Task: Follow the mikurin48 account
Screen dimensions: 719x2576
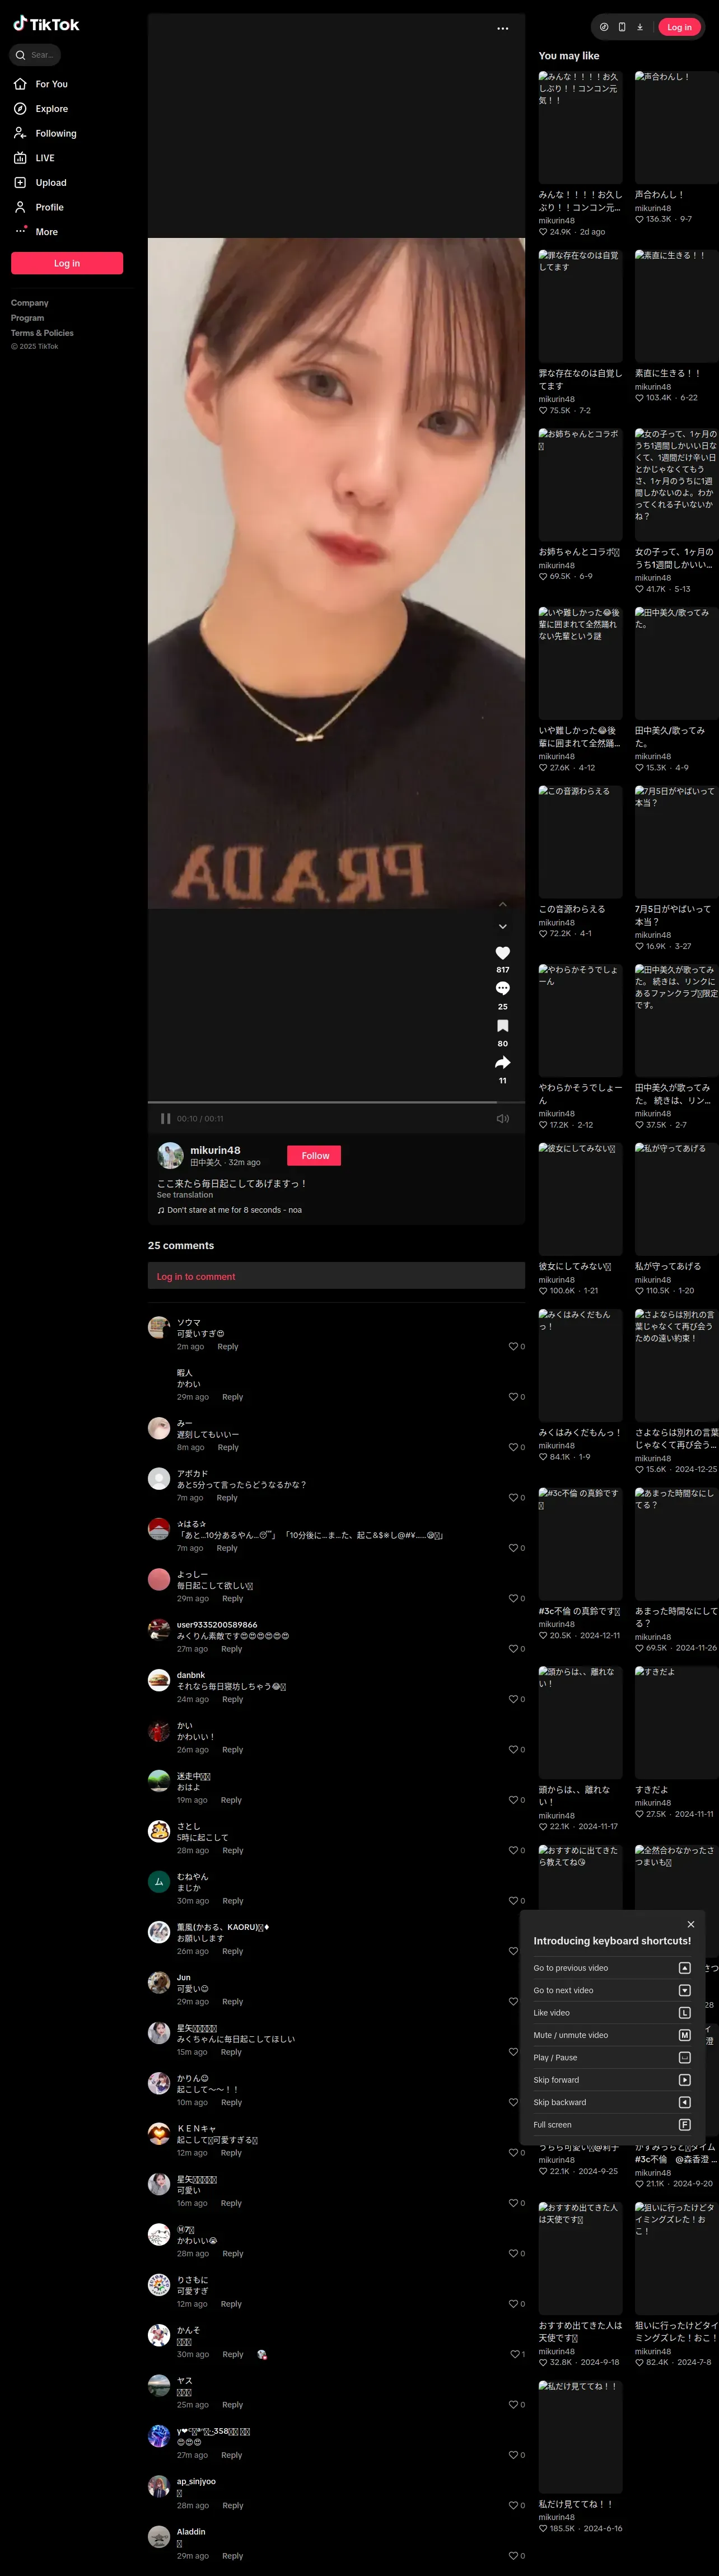Action: tap(315, 1156)
